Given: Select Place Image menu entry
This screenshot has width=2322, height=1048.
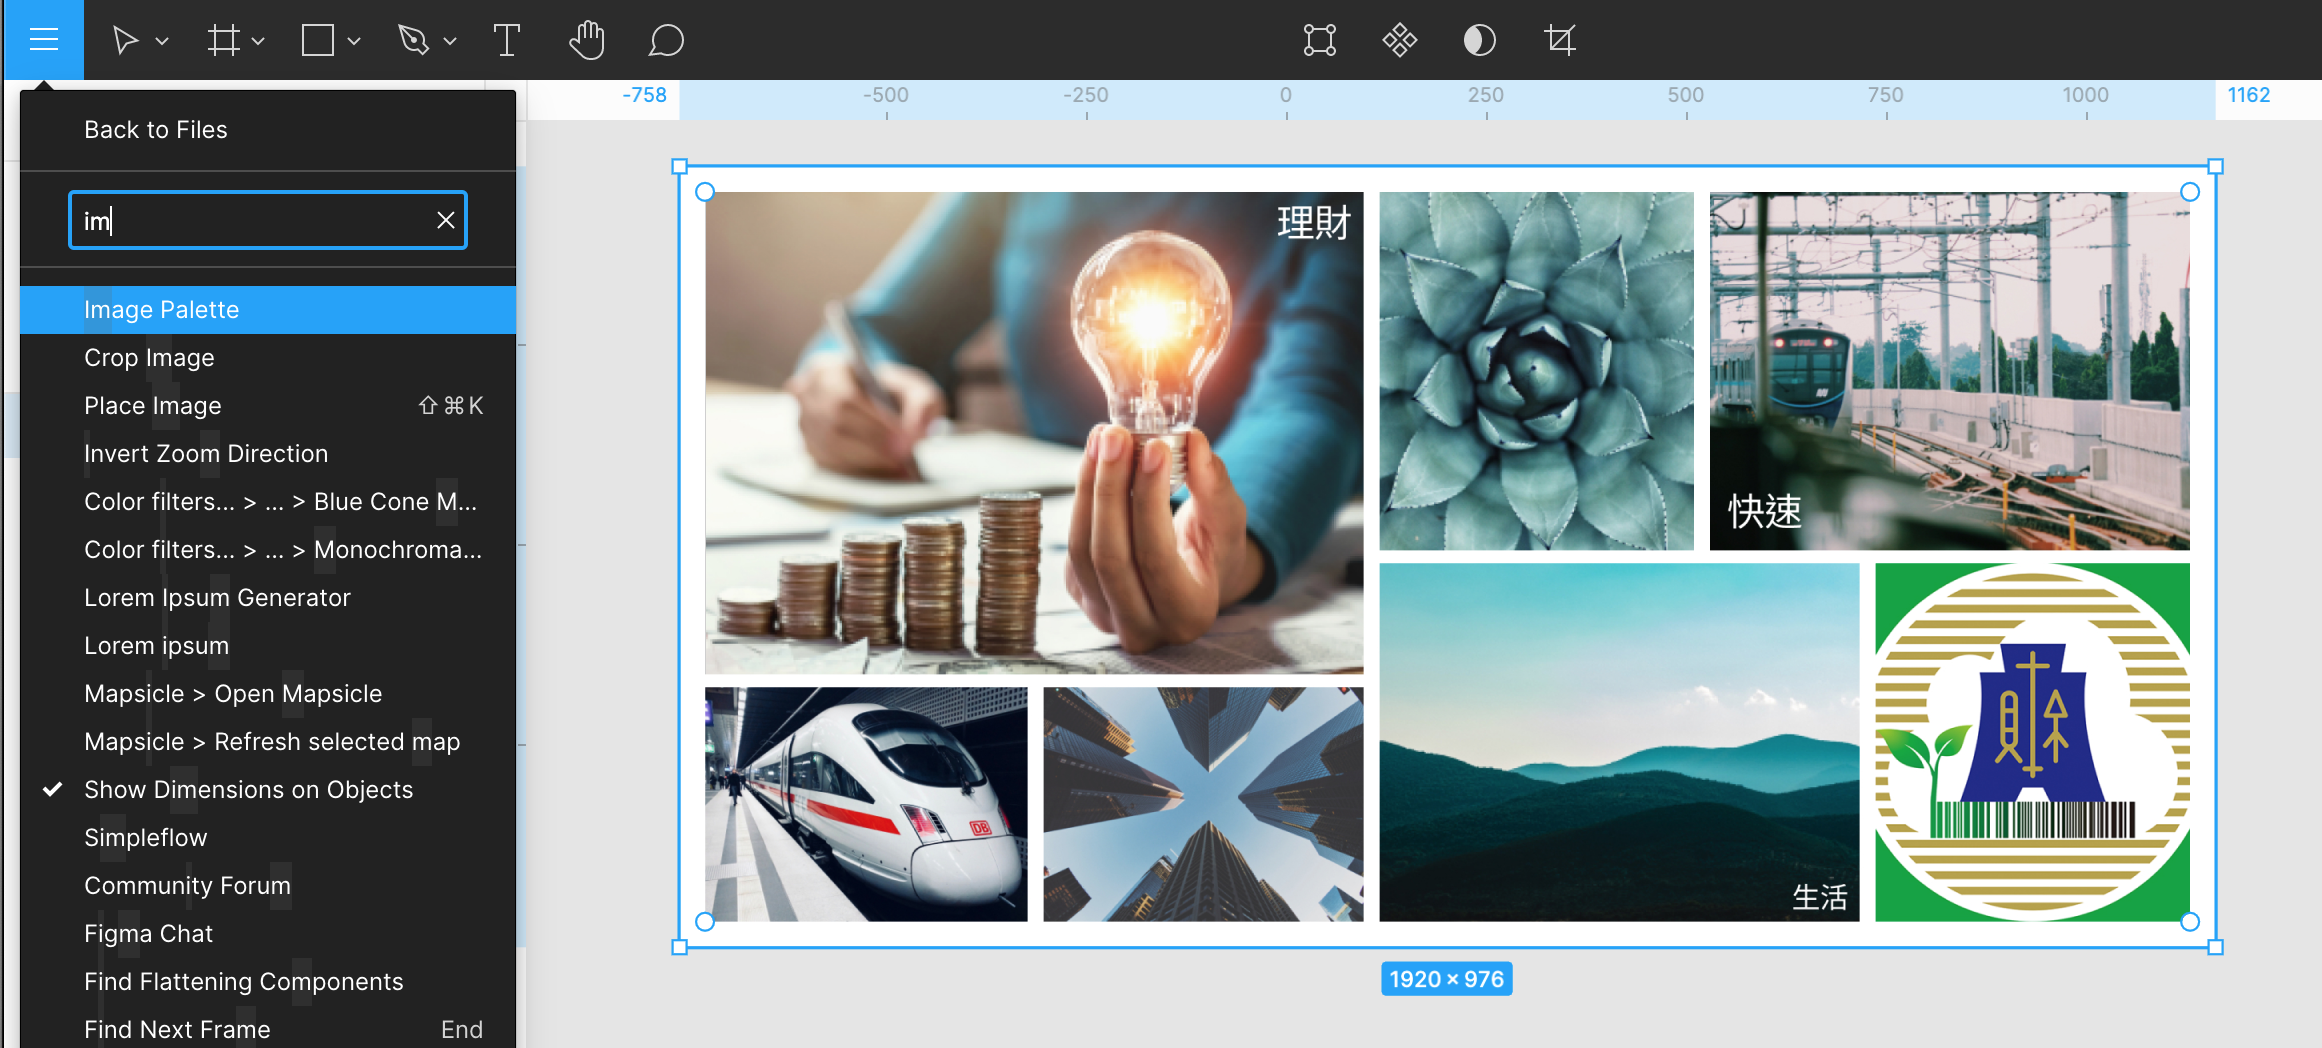Looking at the screenshot, I should 153,406.
